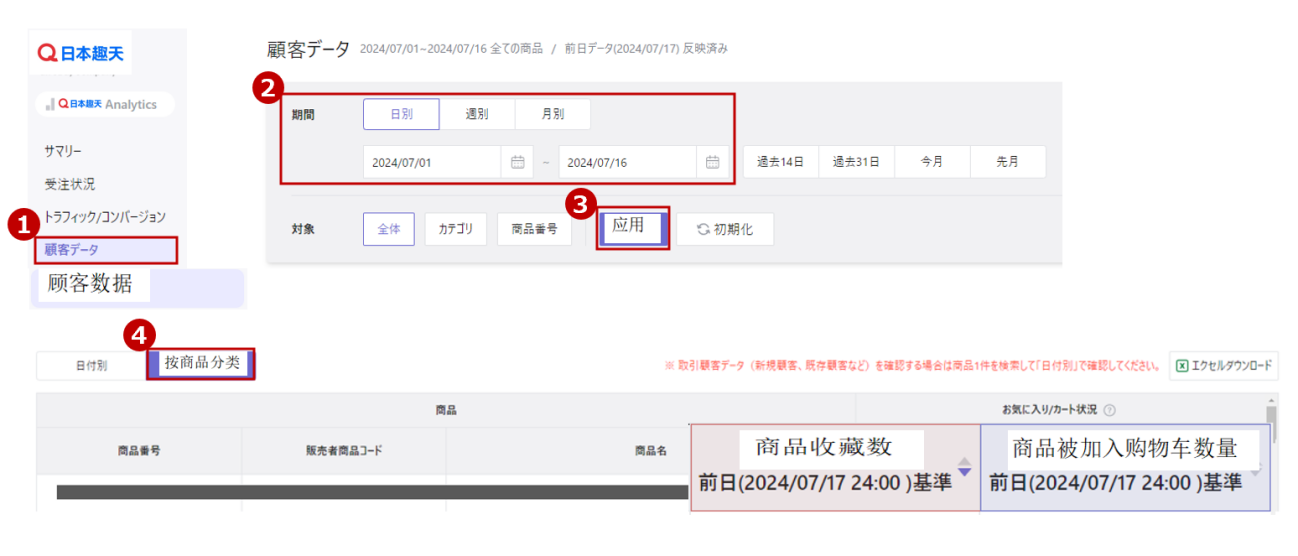Open サマリー in sidebar
Viewport: 1298px width, 556px height.
click(63, 151)
